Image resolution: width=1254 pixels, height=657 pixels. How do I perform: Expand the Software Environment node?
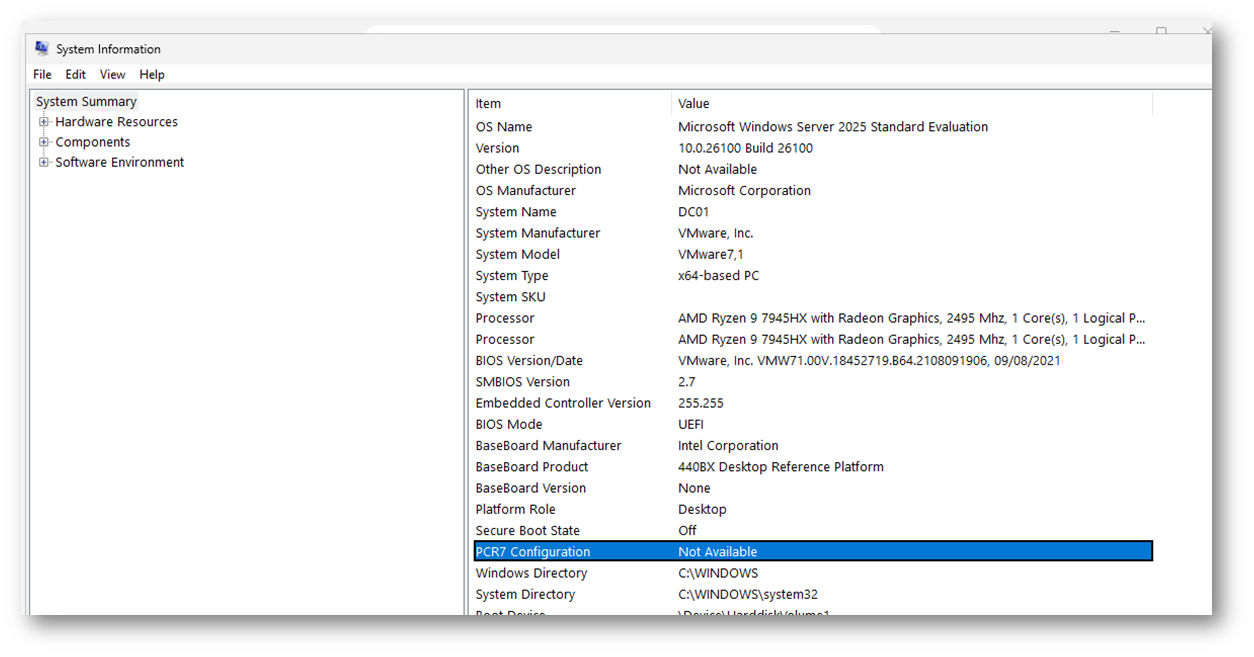pos(44,162)
